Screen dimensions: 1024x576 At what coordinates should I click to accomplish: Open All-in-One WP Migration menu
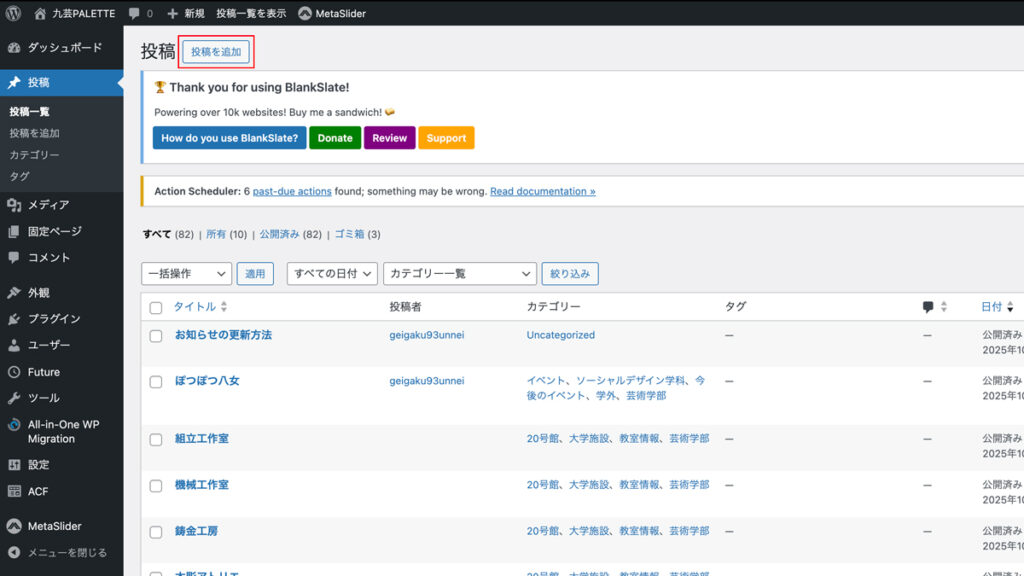pyautogui.click(x=63, y=431)
